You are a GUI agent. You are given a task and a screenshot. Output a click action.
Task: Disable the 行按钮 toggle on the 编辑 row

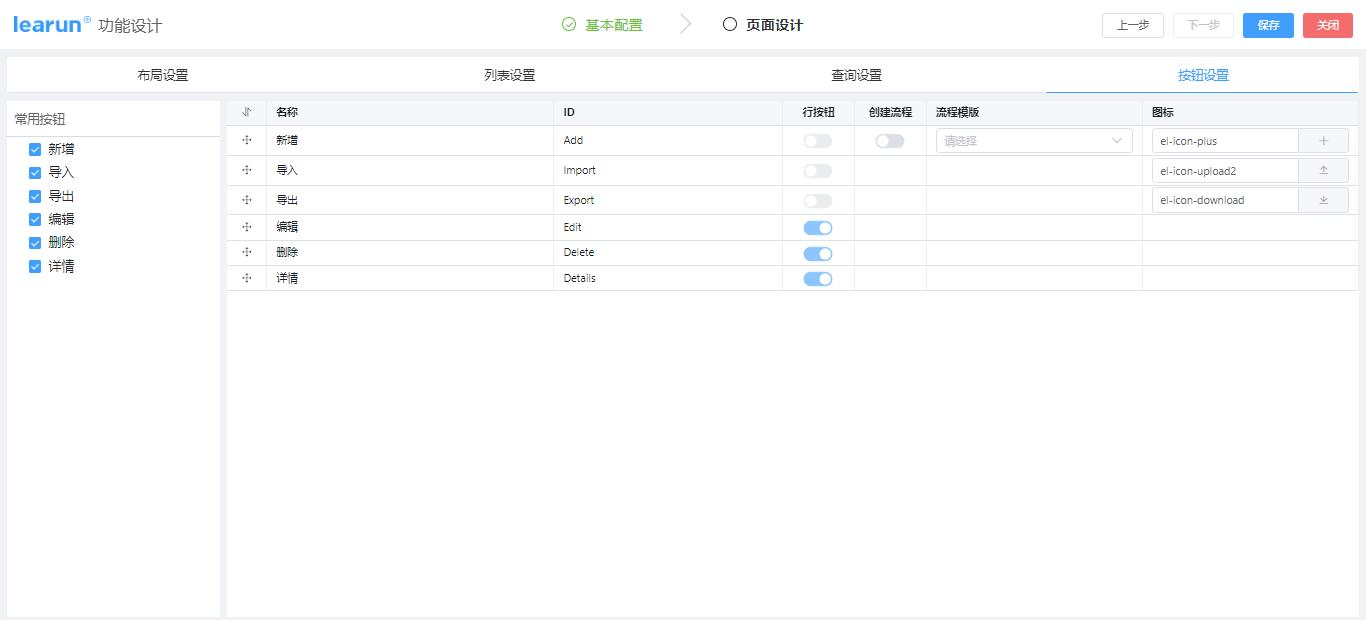817,227
